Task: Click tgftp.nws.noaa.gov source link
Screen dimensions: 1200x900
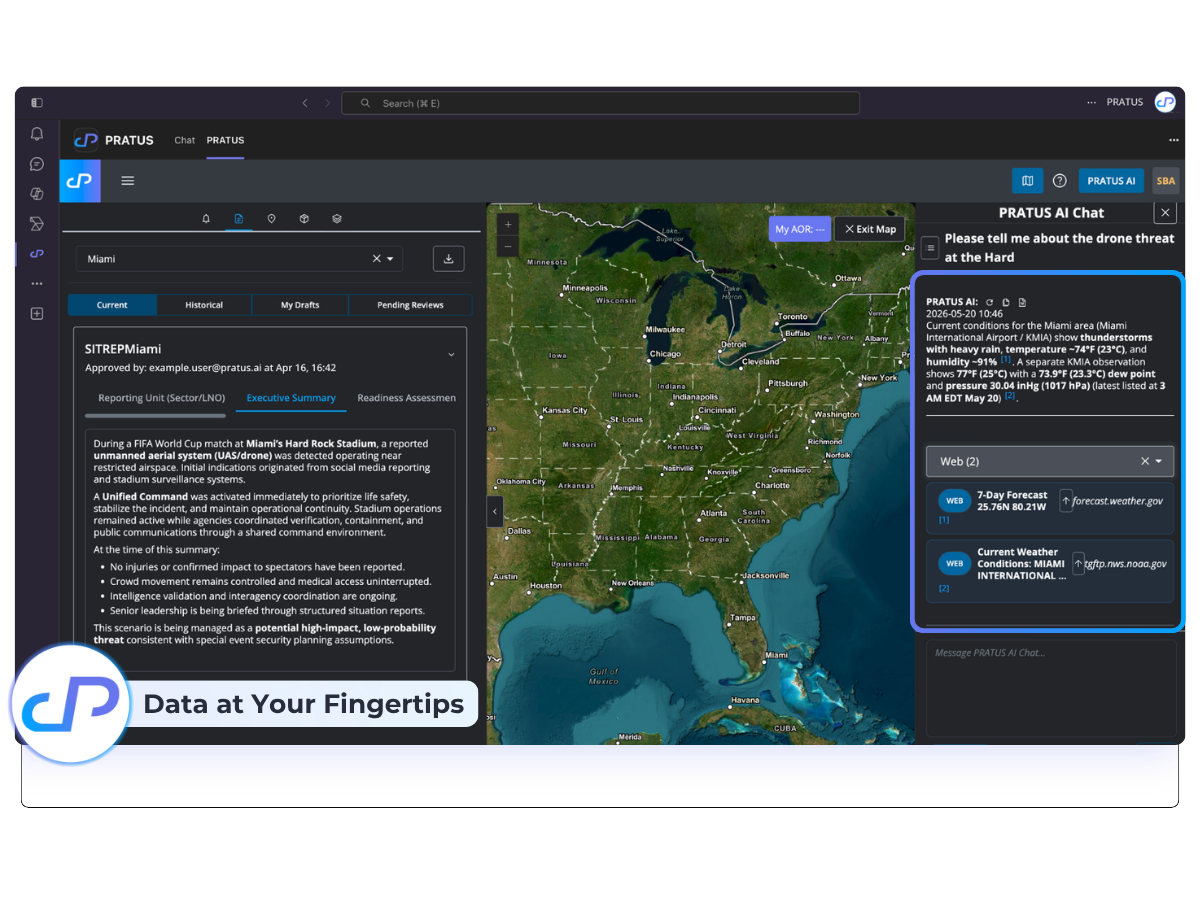Action: [x=1126, y=563]
